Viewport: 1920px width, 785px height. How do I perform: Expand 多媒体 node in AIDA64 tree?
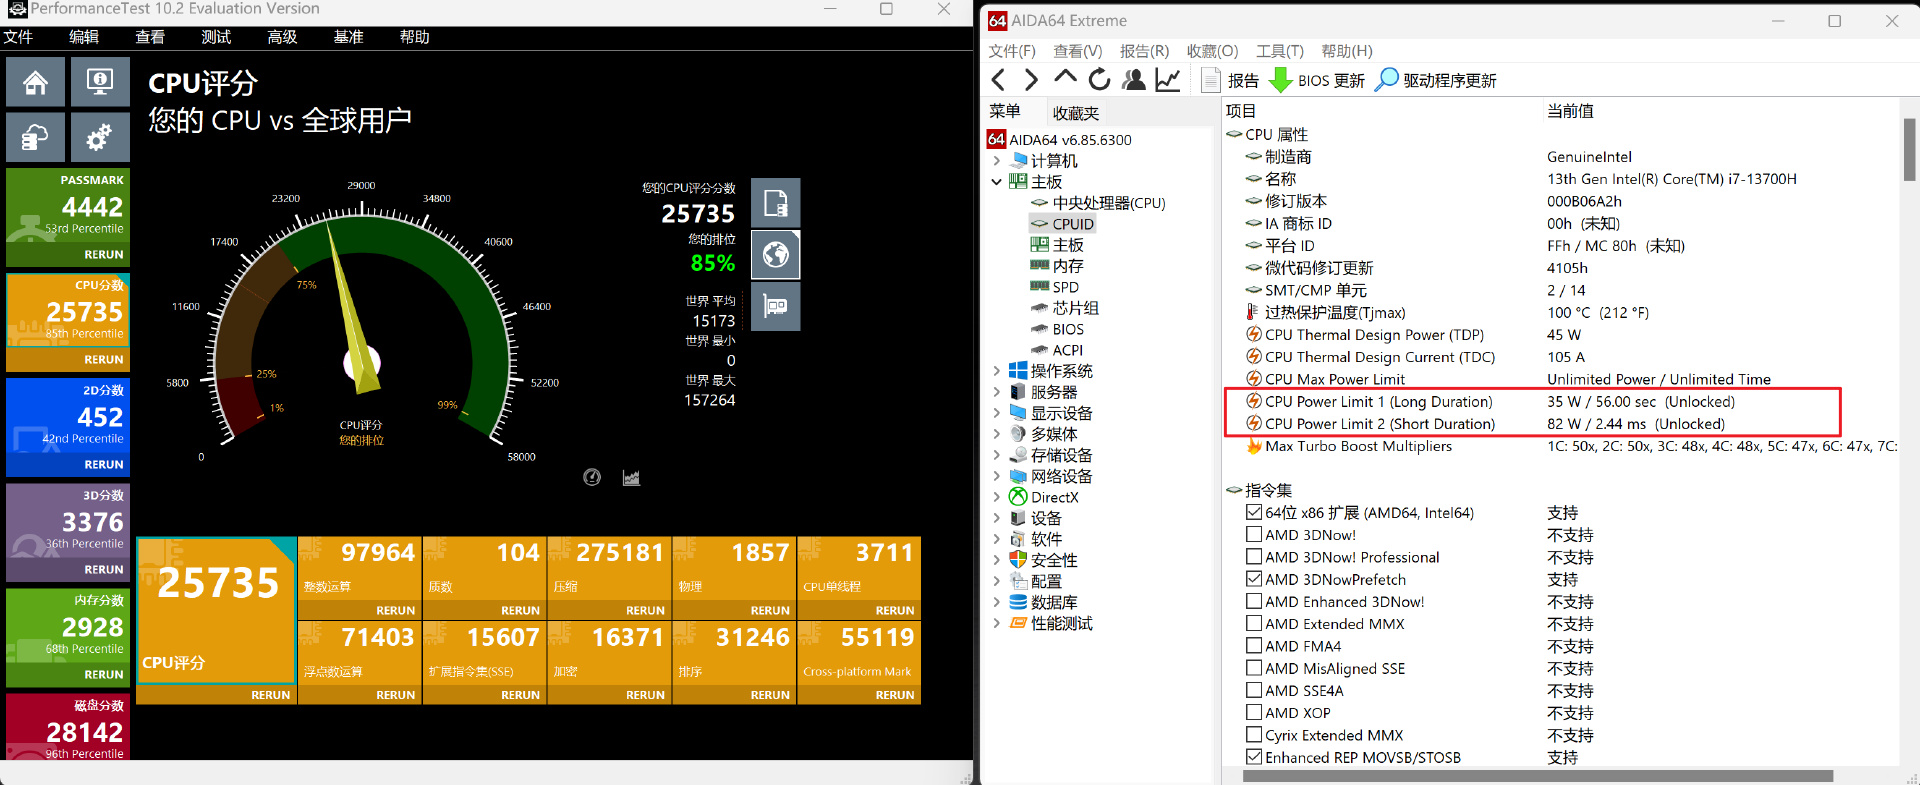click(x=996, y=434)
